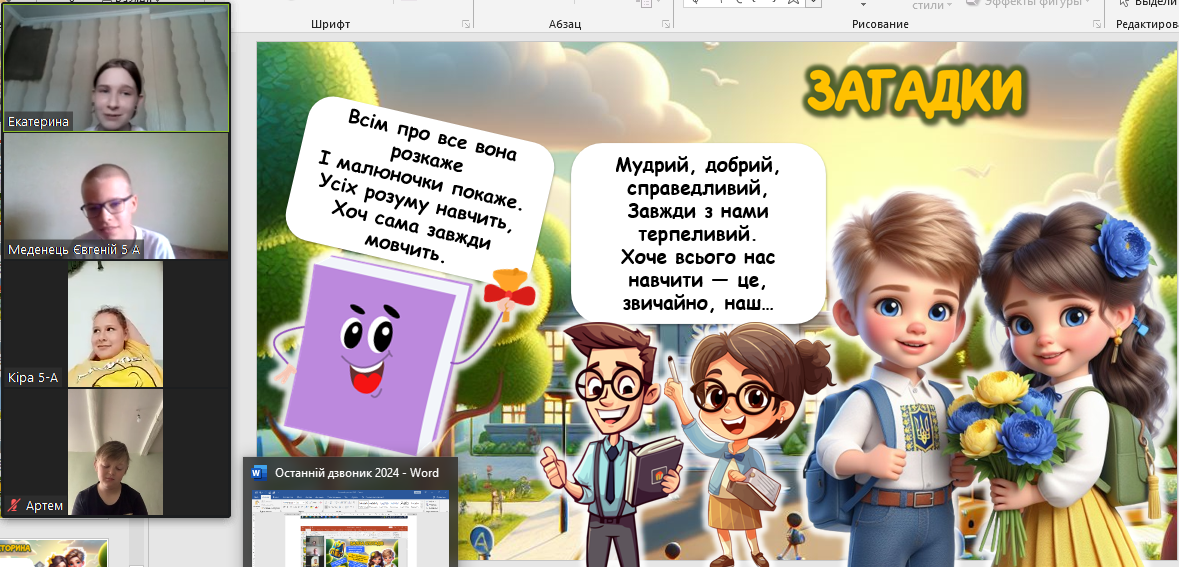Select the slide thumbnail in the slide panel

[x=54, y=553]
